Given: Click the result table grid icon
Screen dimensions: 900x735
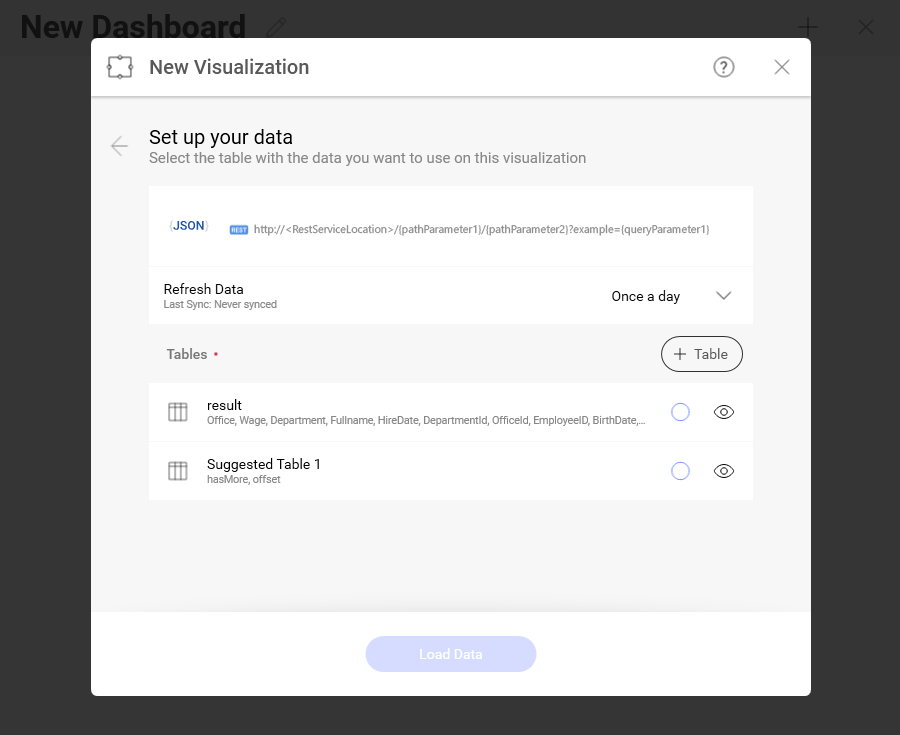Looking at the screenshot, I should point(178,412).
